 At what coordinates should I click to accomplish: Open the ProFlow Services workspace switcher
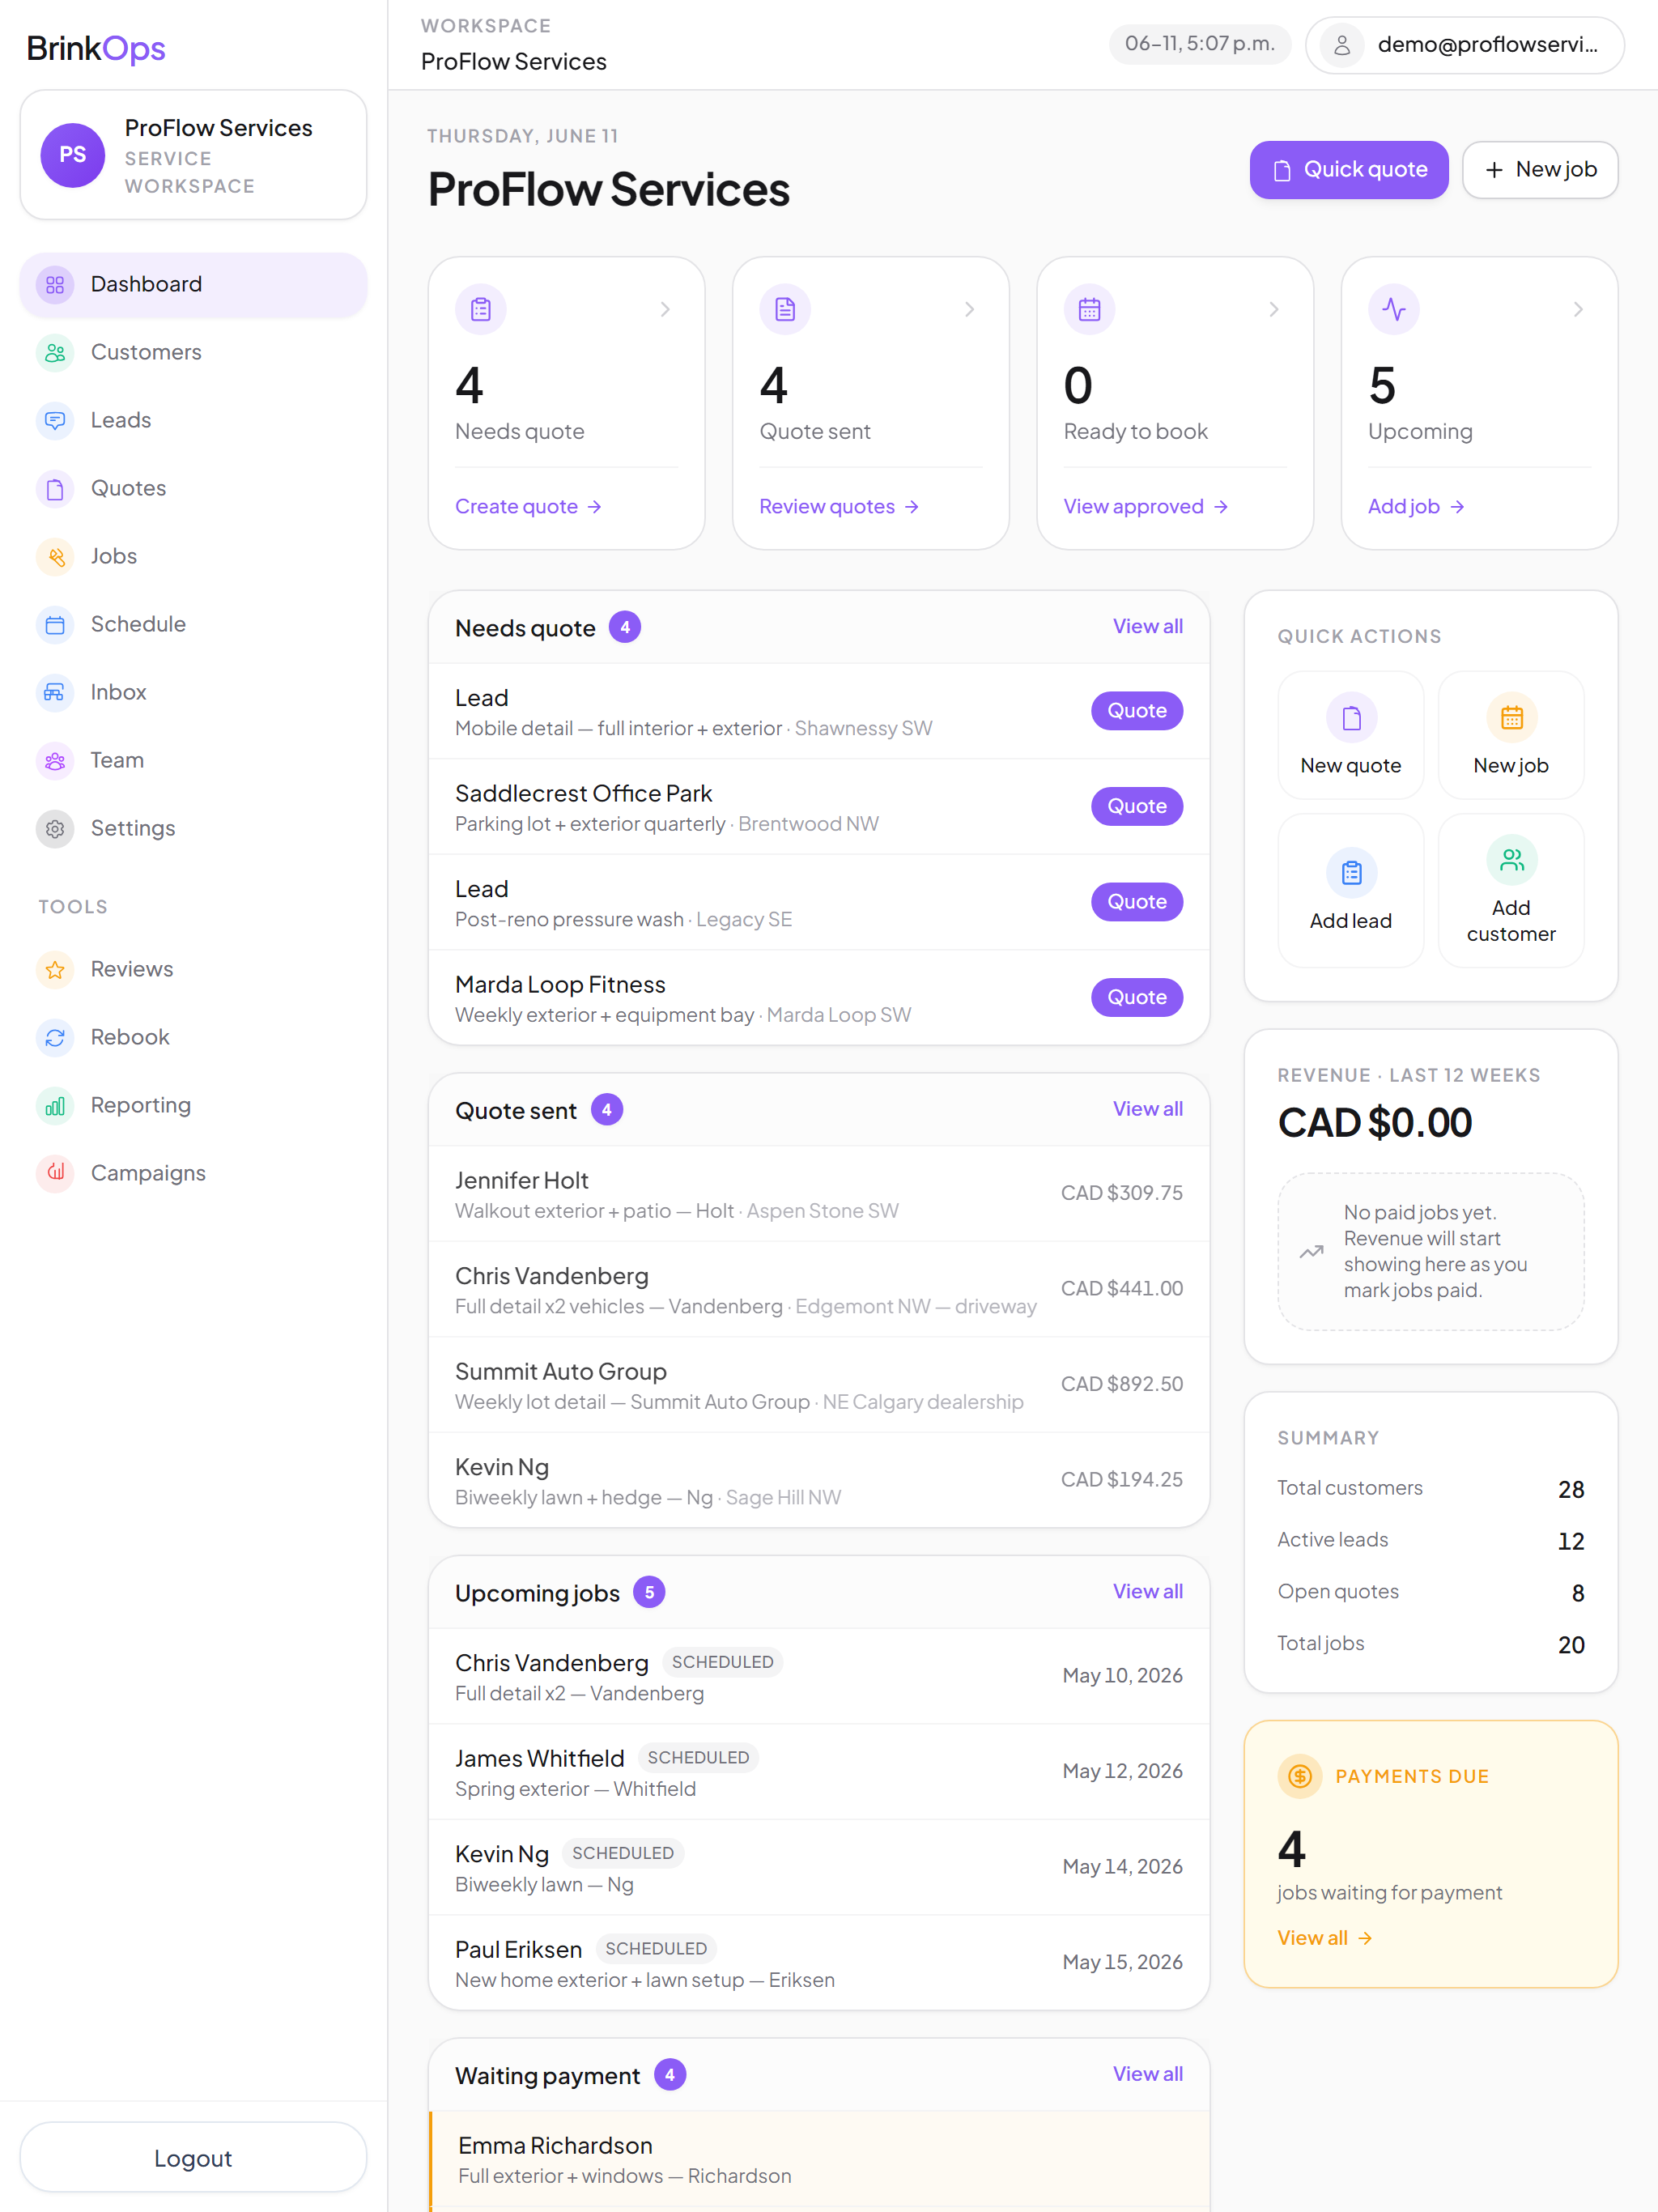pyautogui.click(x=193, y=155)
